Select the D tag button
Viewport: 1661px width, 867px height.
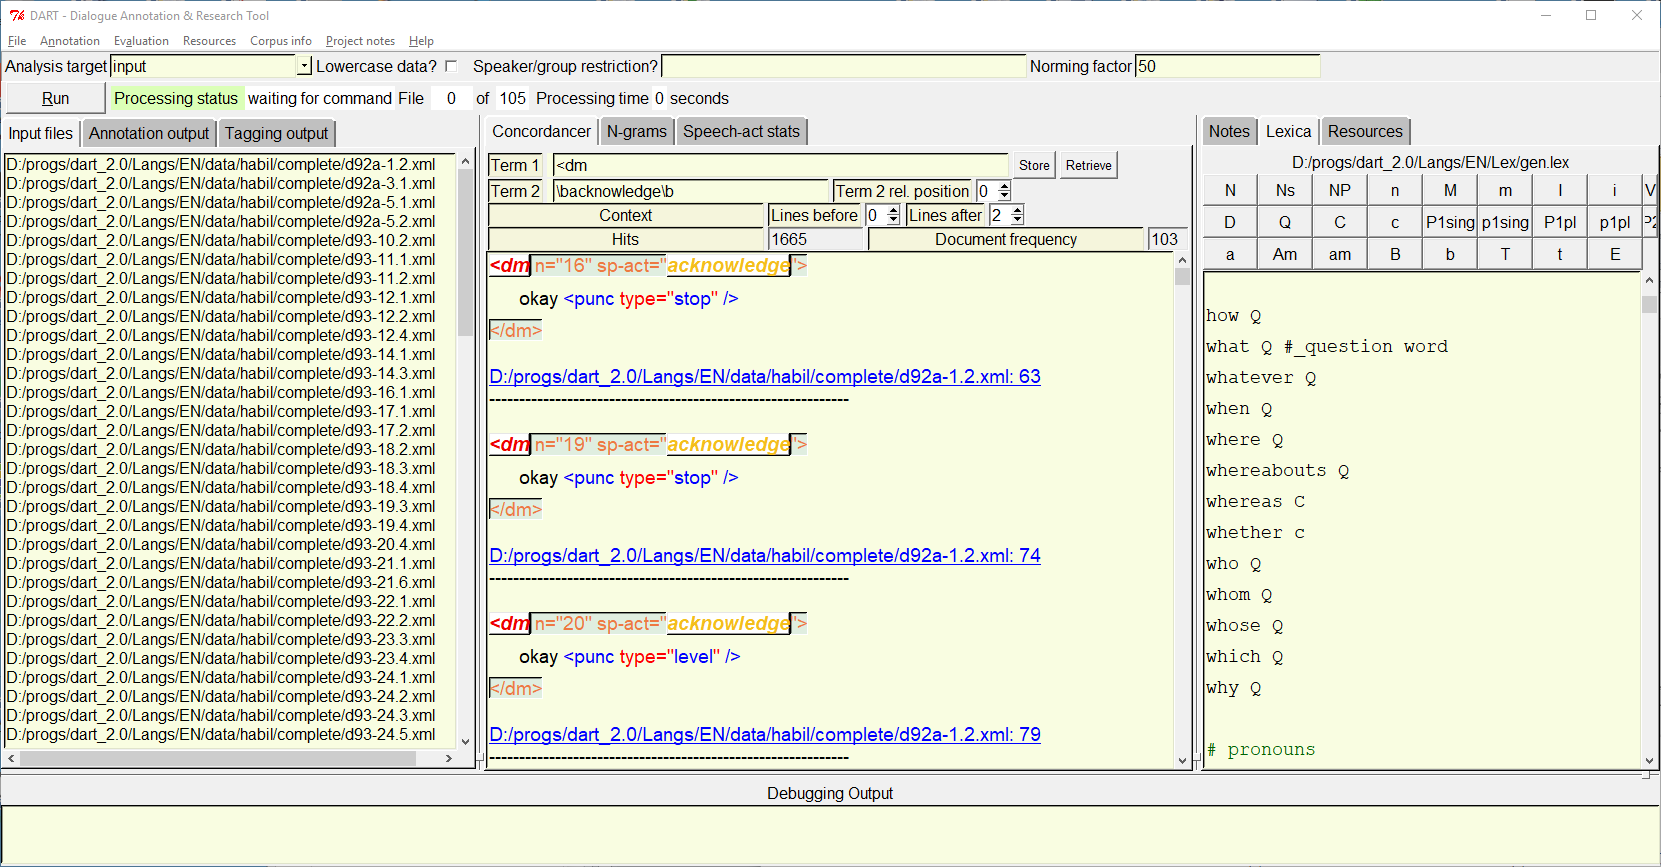click(1229, 222)
